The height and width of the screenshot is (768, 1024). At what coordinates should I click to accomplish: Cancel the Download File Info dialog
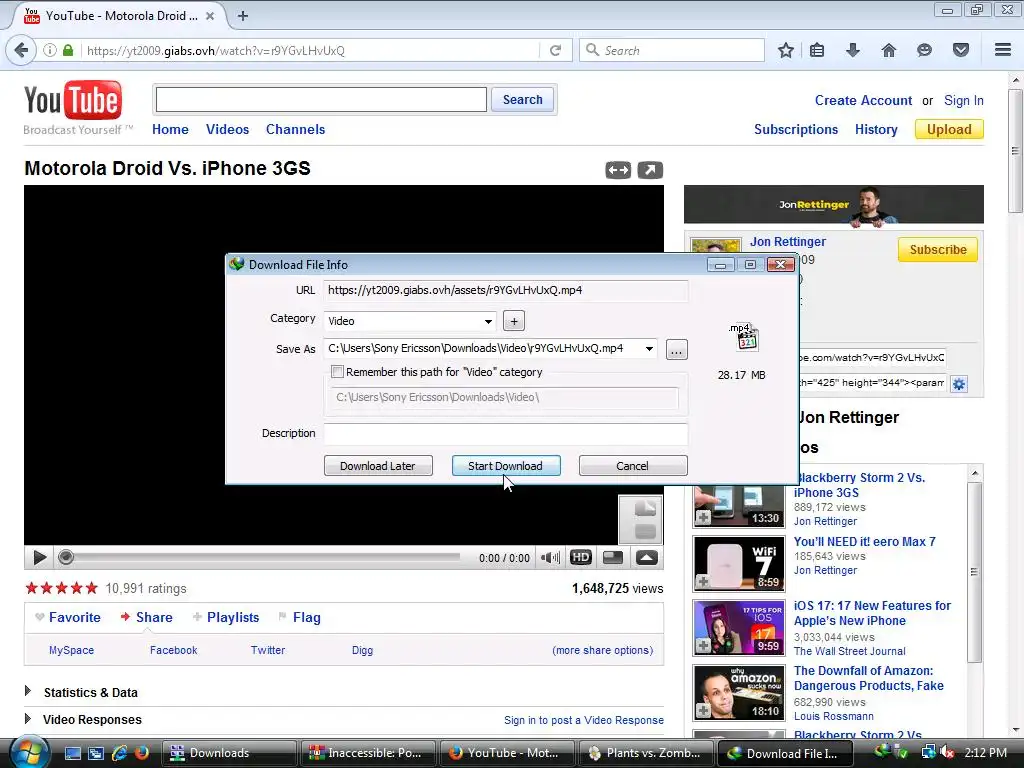pos(632,466)
